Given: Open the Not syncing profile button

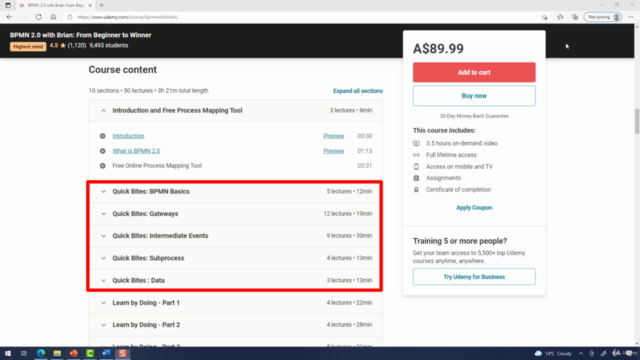Looking at the screenshot, I should (x=604, y=17).
